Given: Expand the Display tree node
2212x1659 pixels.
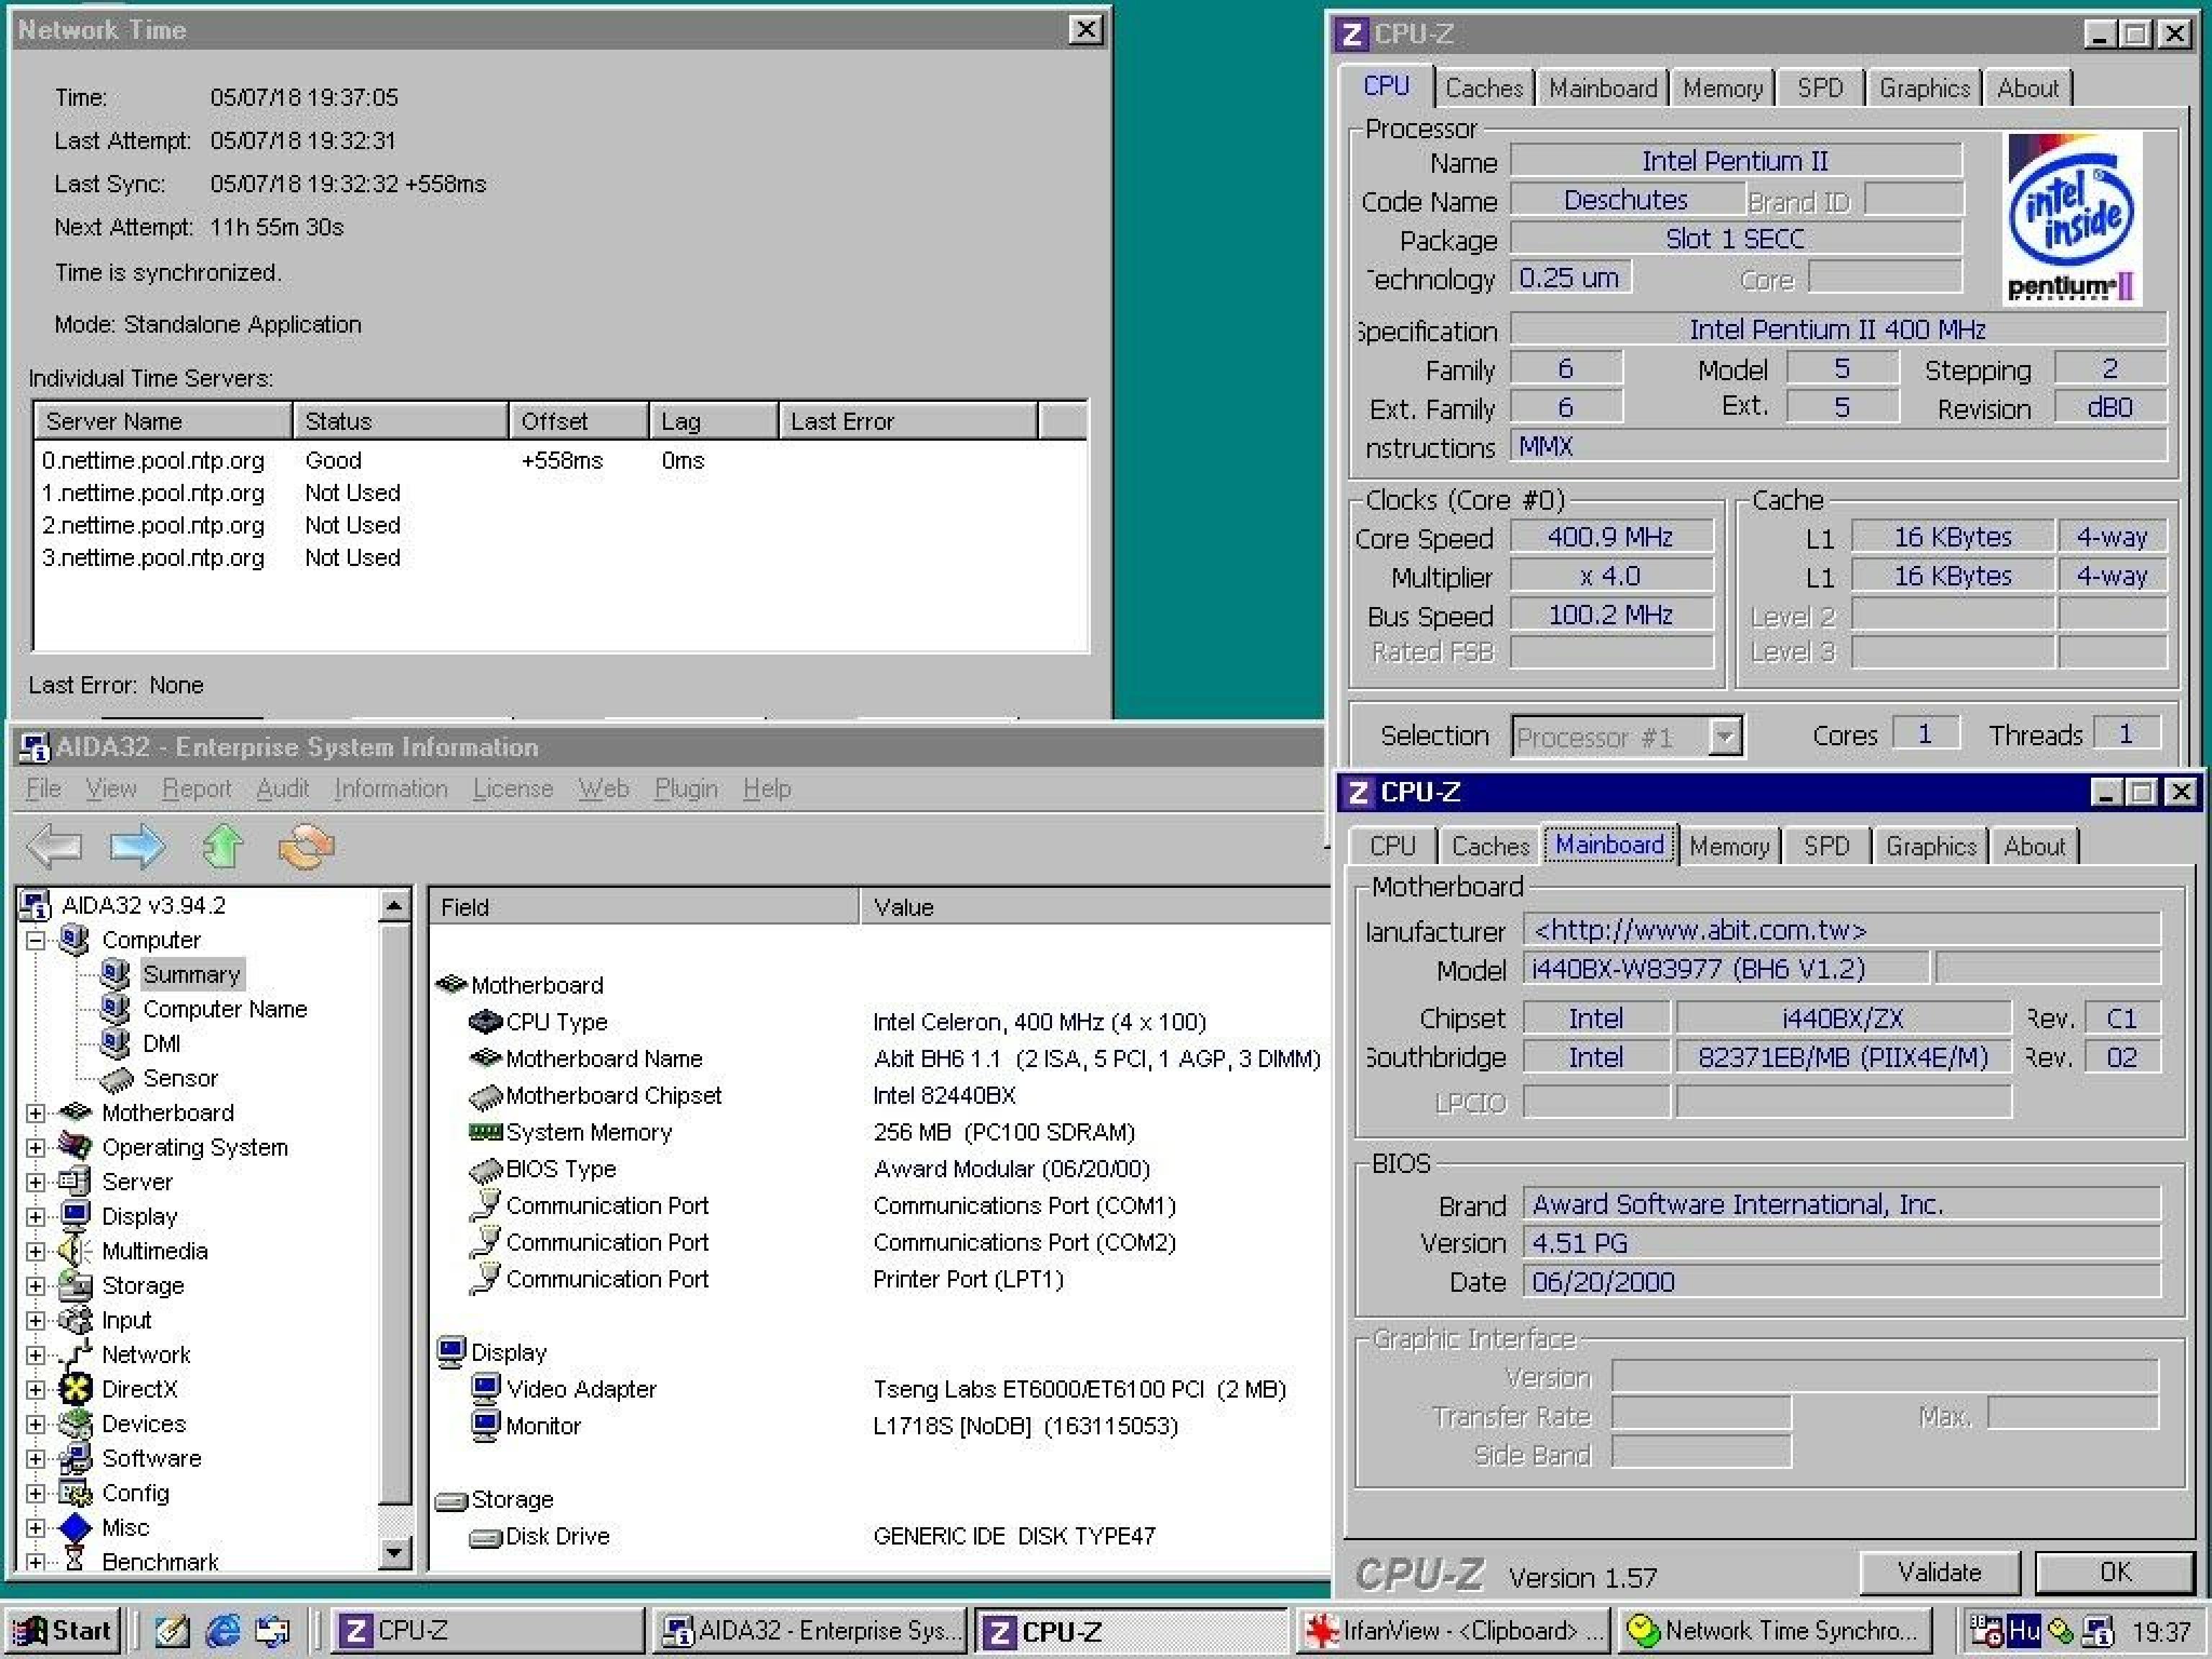Looking at the screenshot, I should tap(35, 1217).
